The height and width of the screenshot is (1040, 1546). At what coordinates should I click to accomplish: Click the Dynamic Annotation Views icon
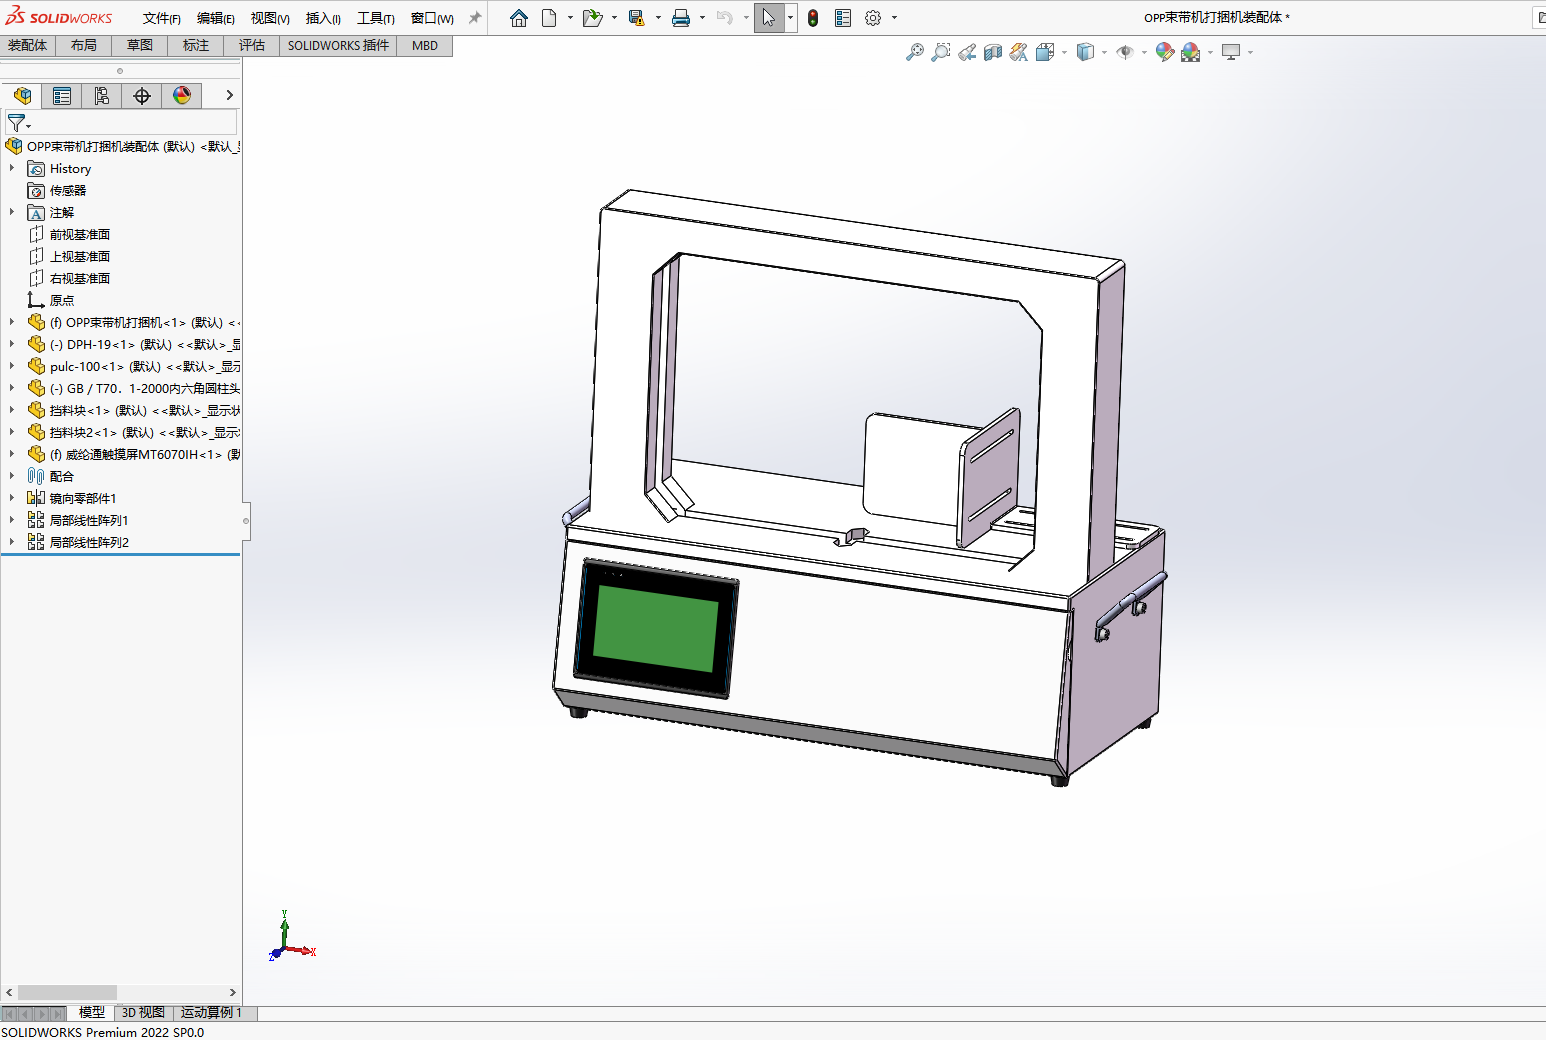tap(1018, 52)
